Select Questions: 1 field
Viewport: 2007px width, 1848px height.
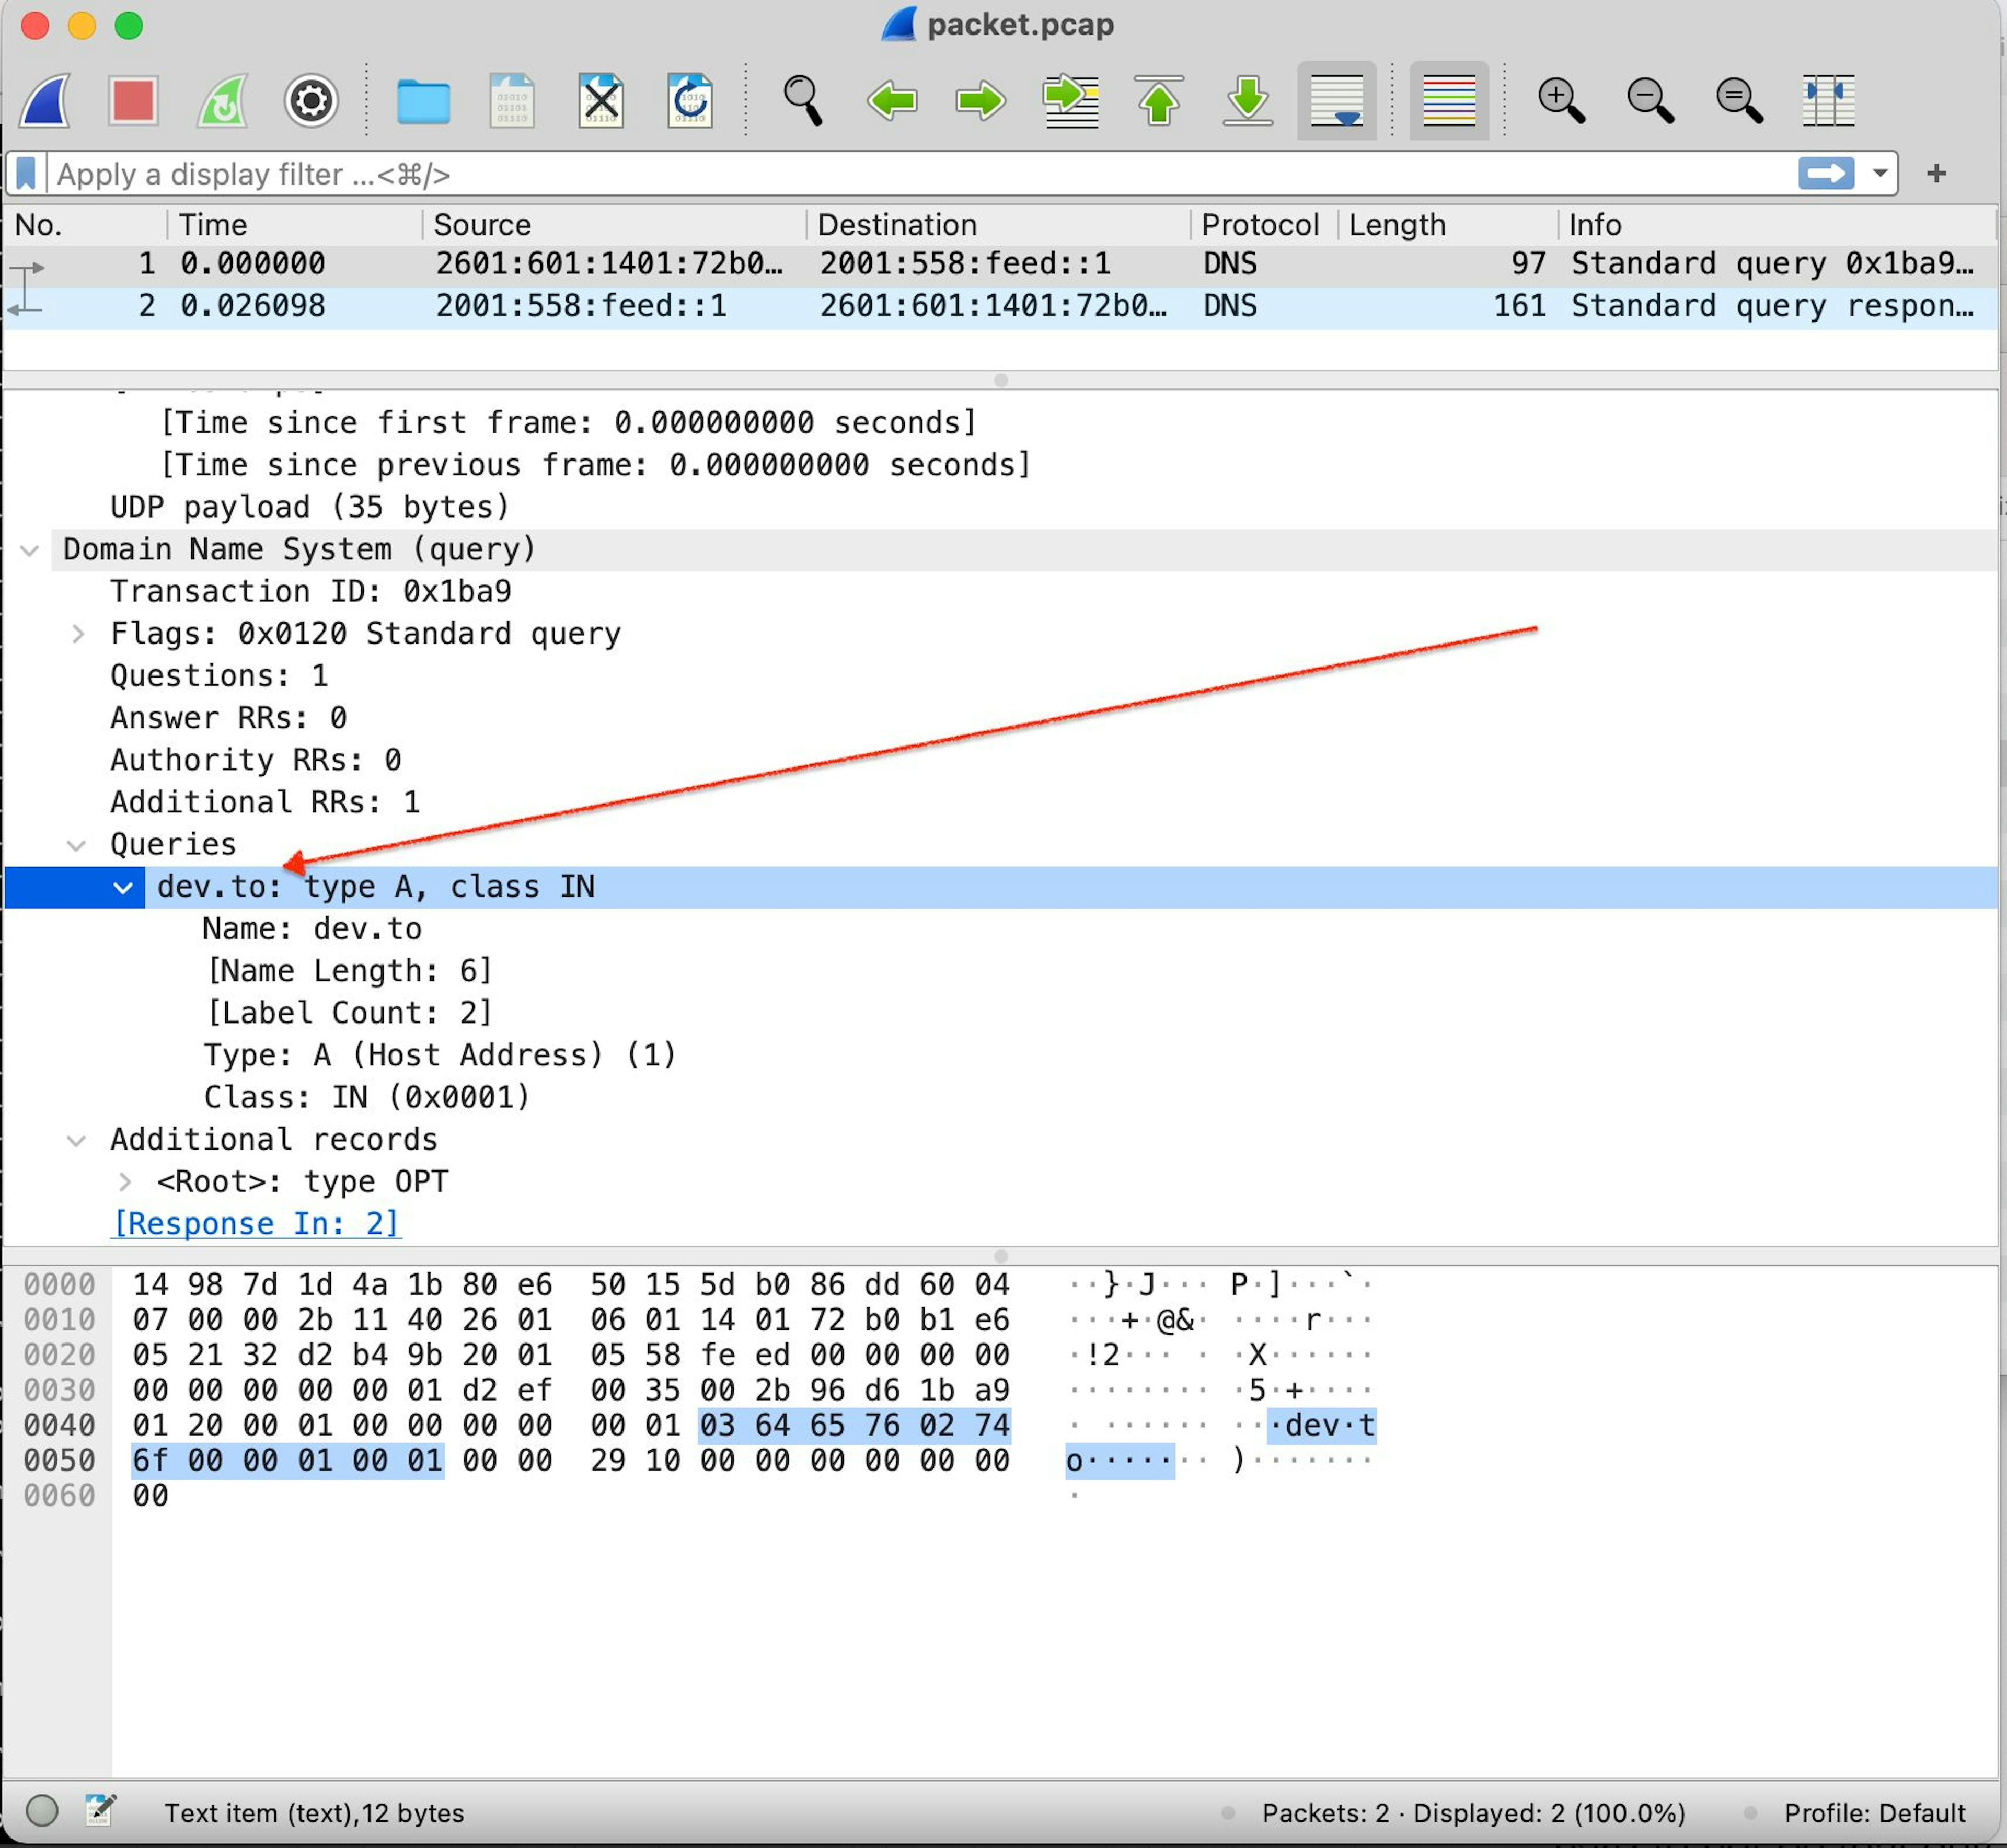click(x=219, y=676)
